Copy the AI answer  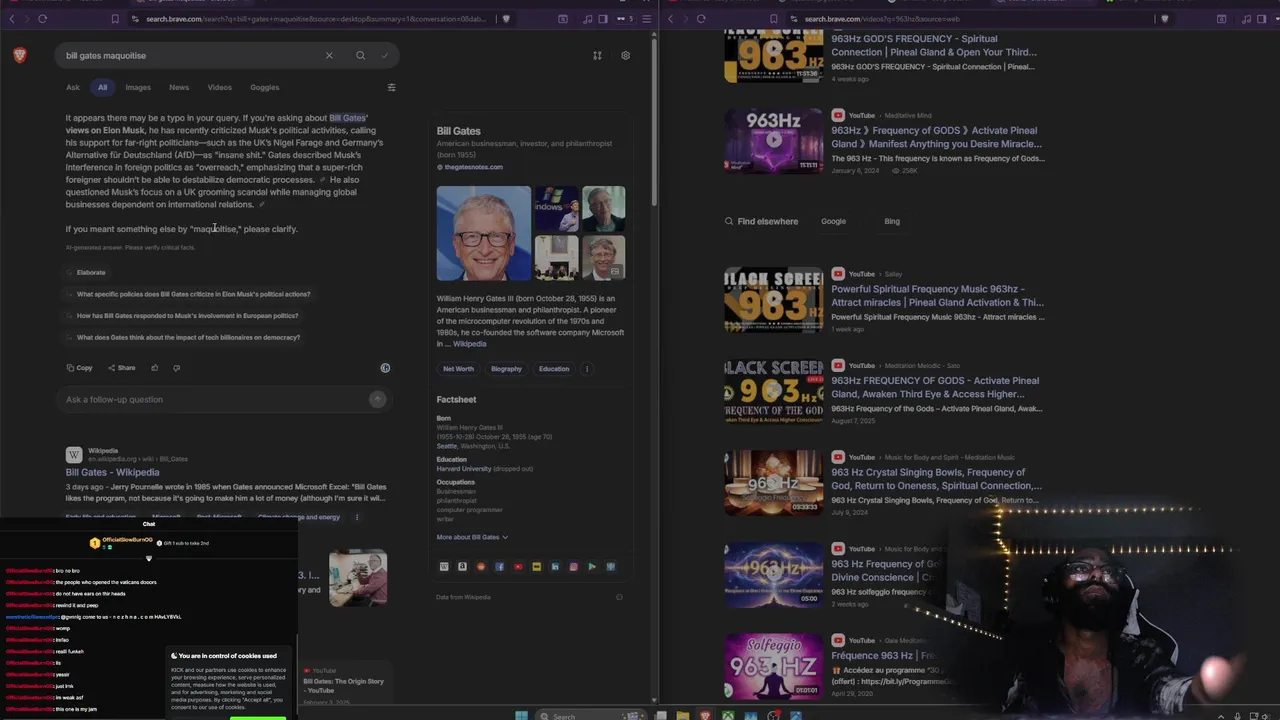(79, 368)
